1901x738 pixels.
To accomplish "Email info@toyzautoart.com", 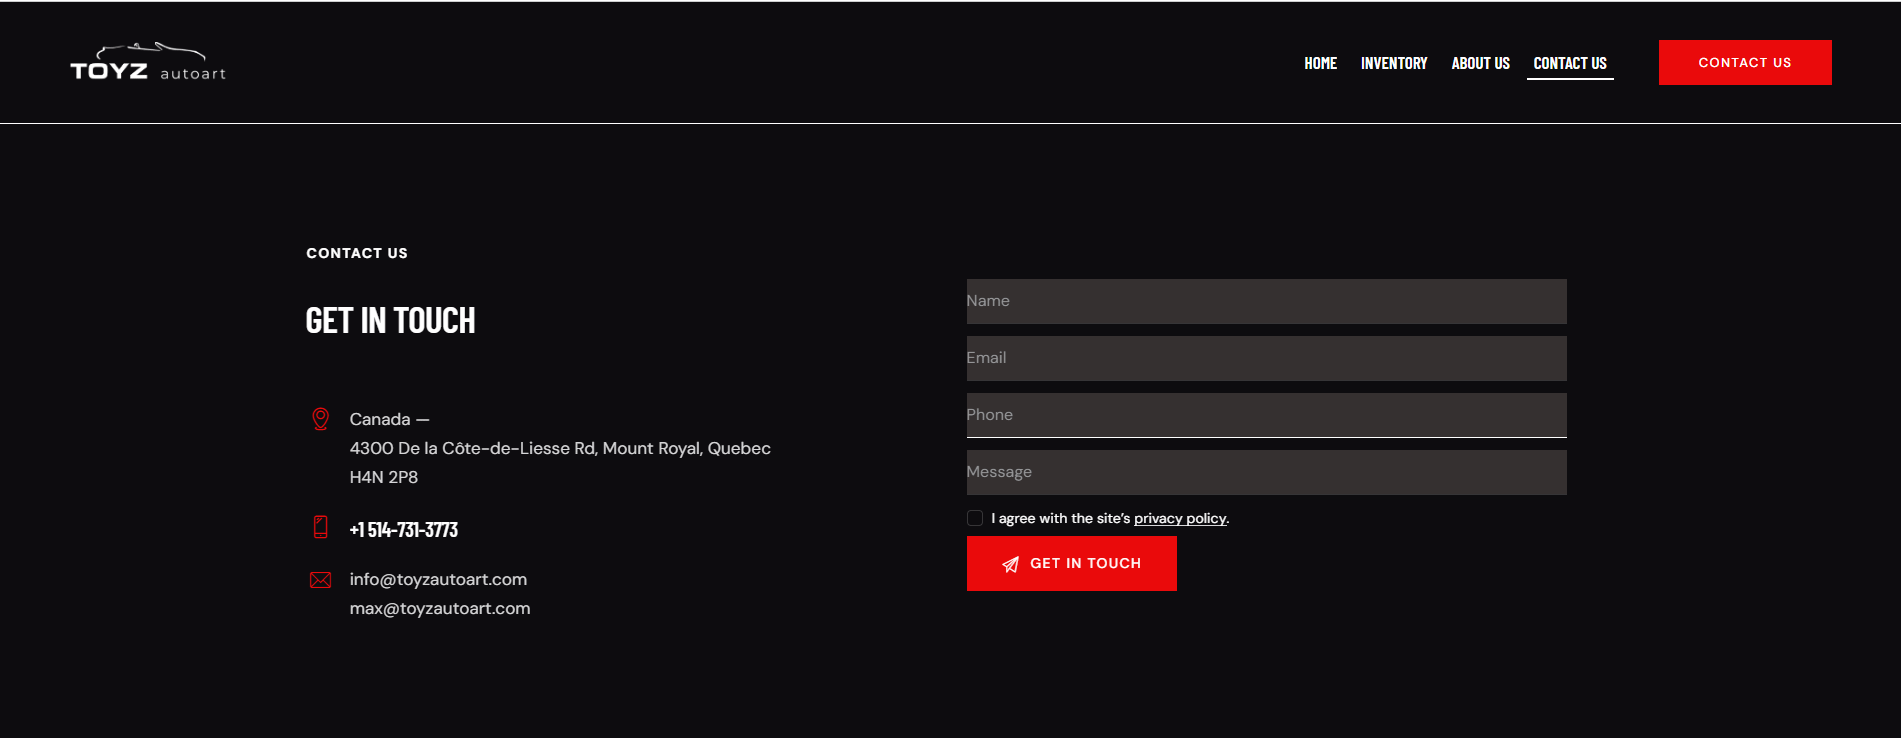I will [x=438, y=579].
